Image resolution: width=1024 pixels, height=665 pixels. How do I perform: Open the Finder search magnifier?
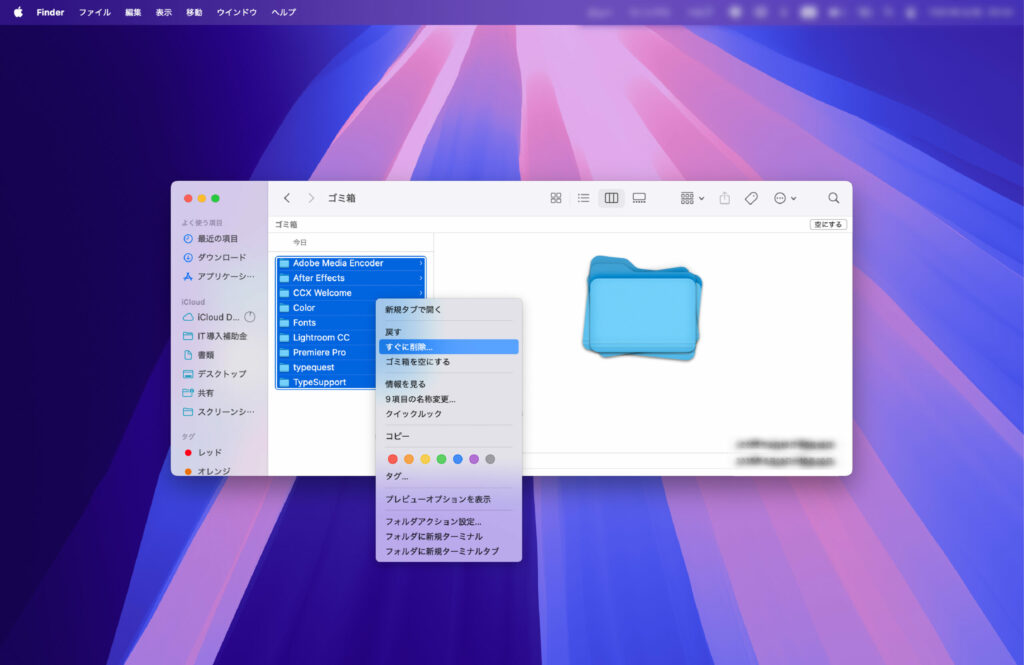[833, 198]
